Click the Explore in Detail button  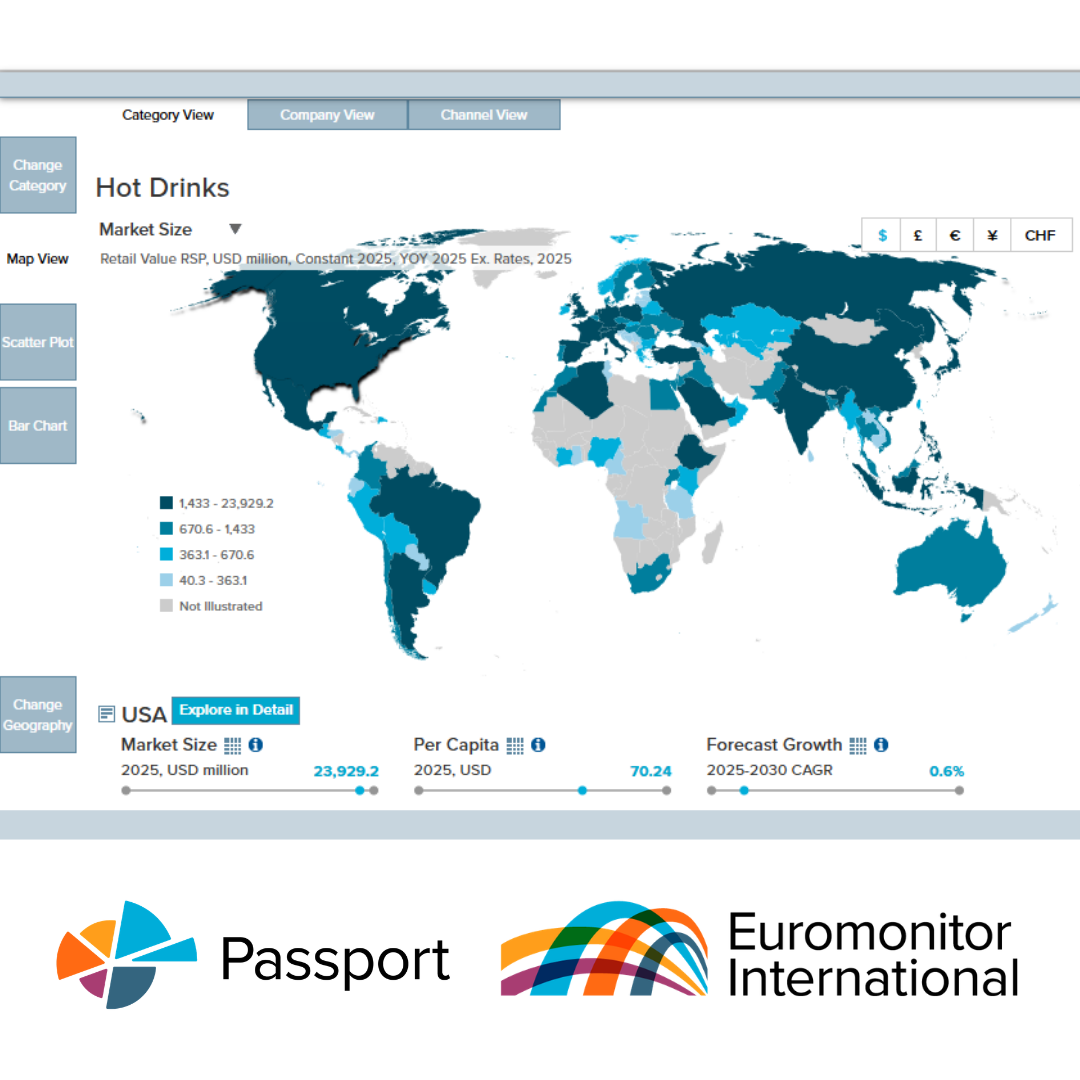236,710
